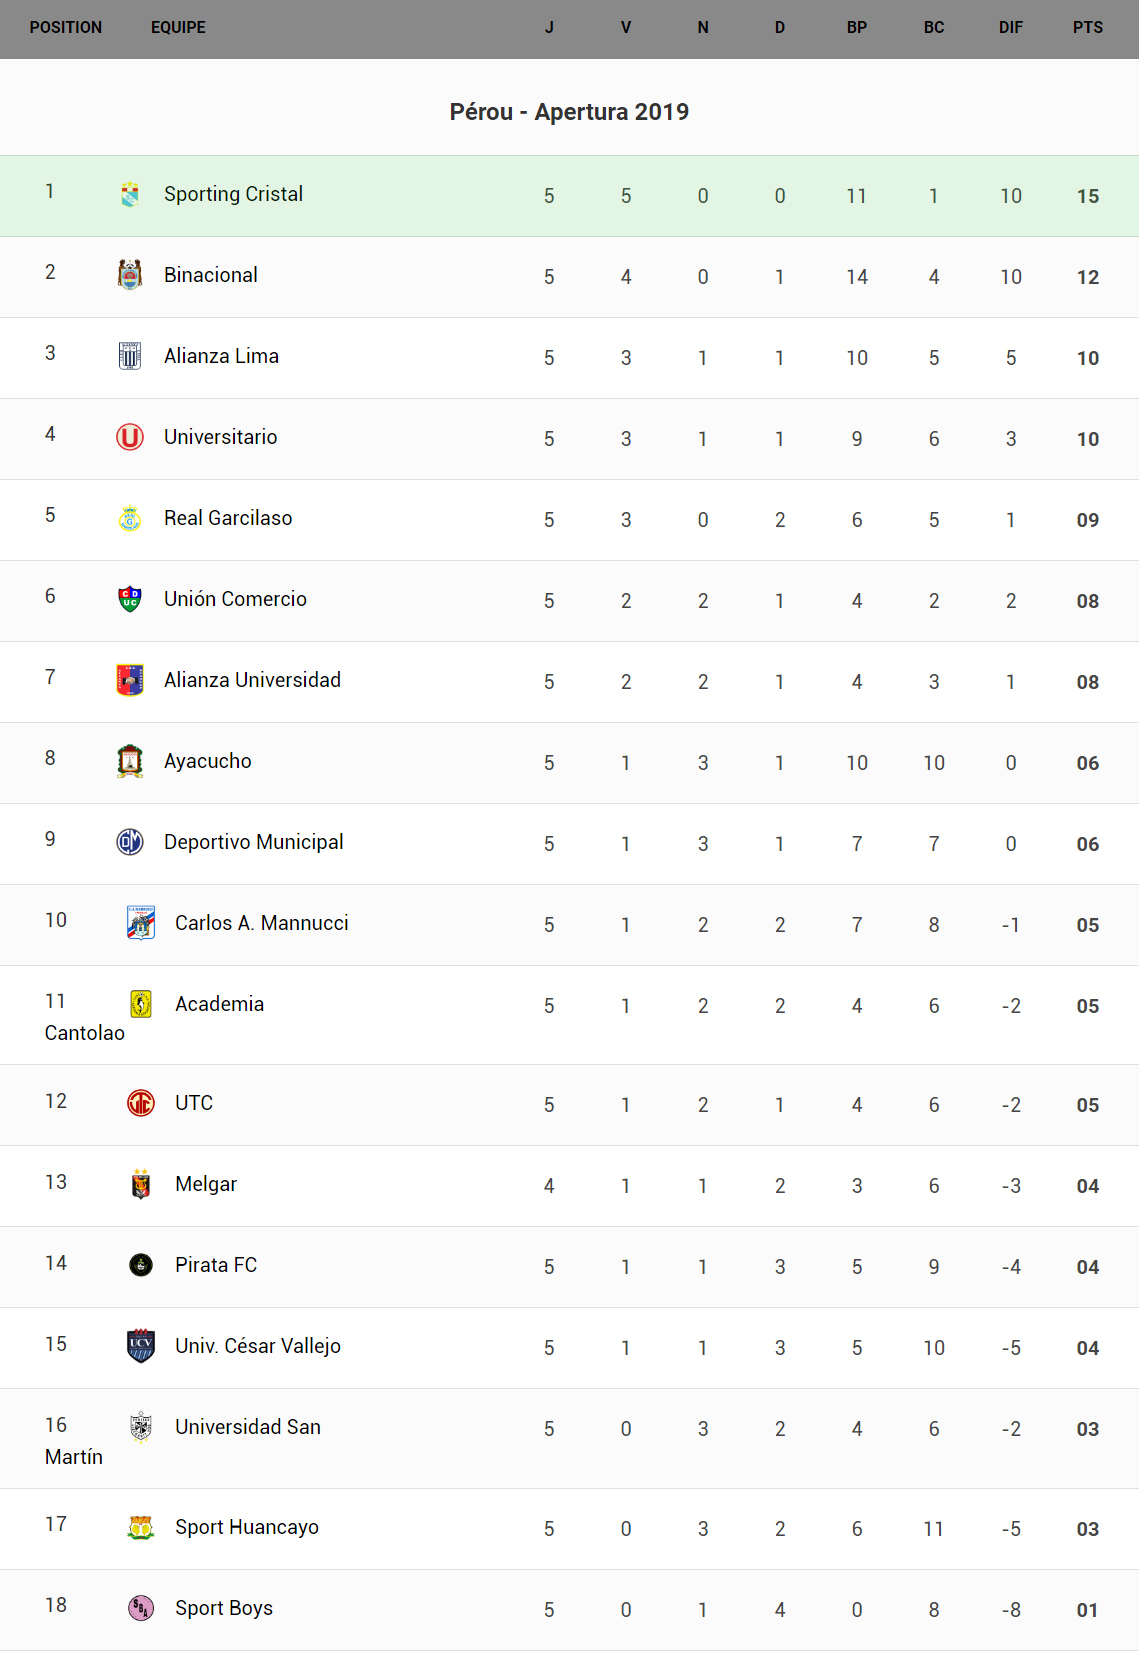Click the Sporting Cristal club crest
Viewport: 1139px width, 1658px height.
(130, 194)
